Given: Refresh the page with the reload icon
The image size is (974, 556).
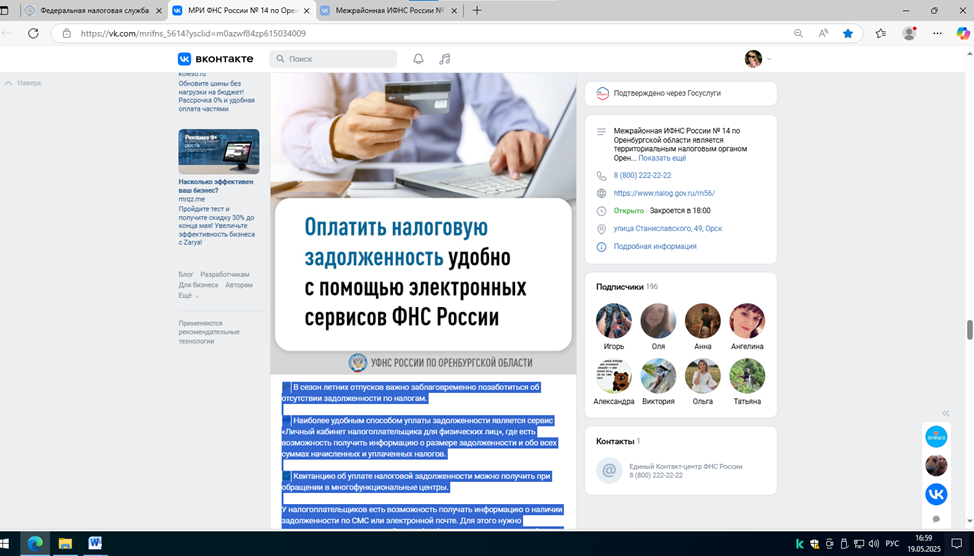Looking at the screenshot, I should [33, 33].
